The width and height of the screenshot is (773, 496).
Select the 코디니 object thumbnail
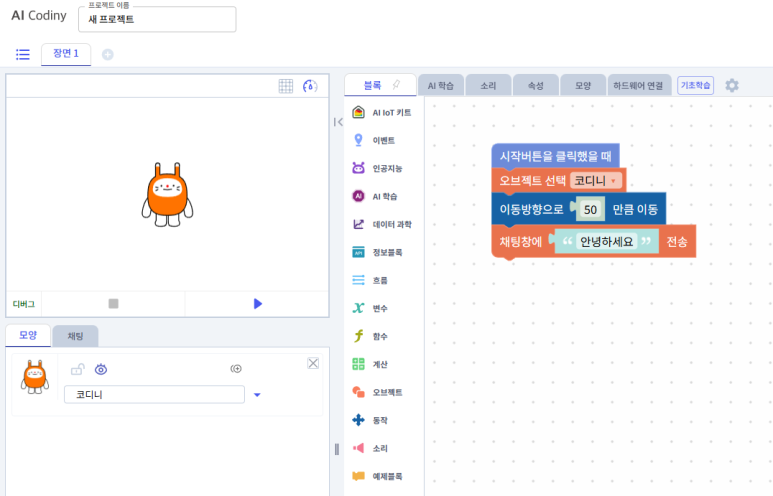point(35,377)
